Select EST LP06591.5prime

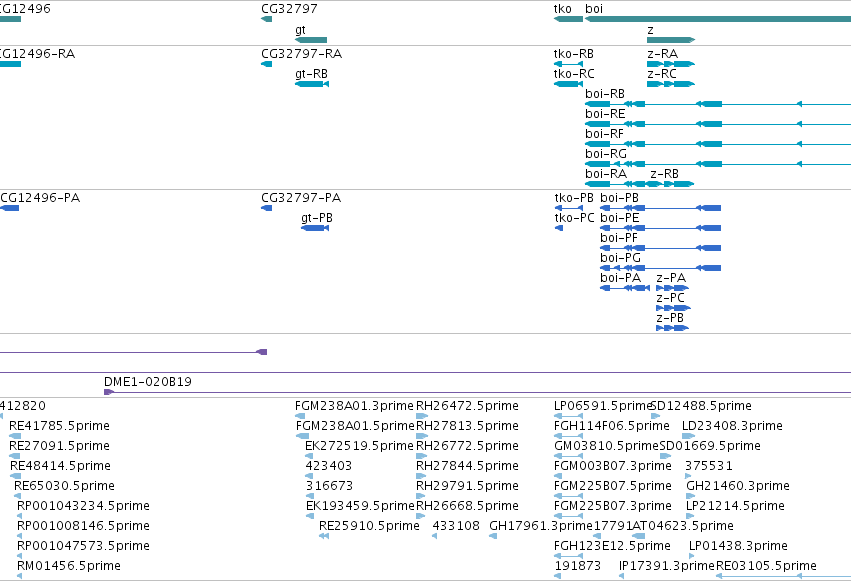(x=568, y=416)
